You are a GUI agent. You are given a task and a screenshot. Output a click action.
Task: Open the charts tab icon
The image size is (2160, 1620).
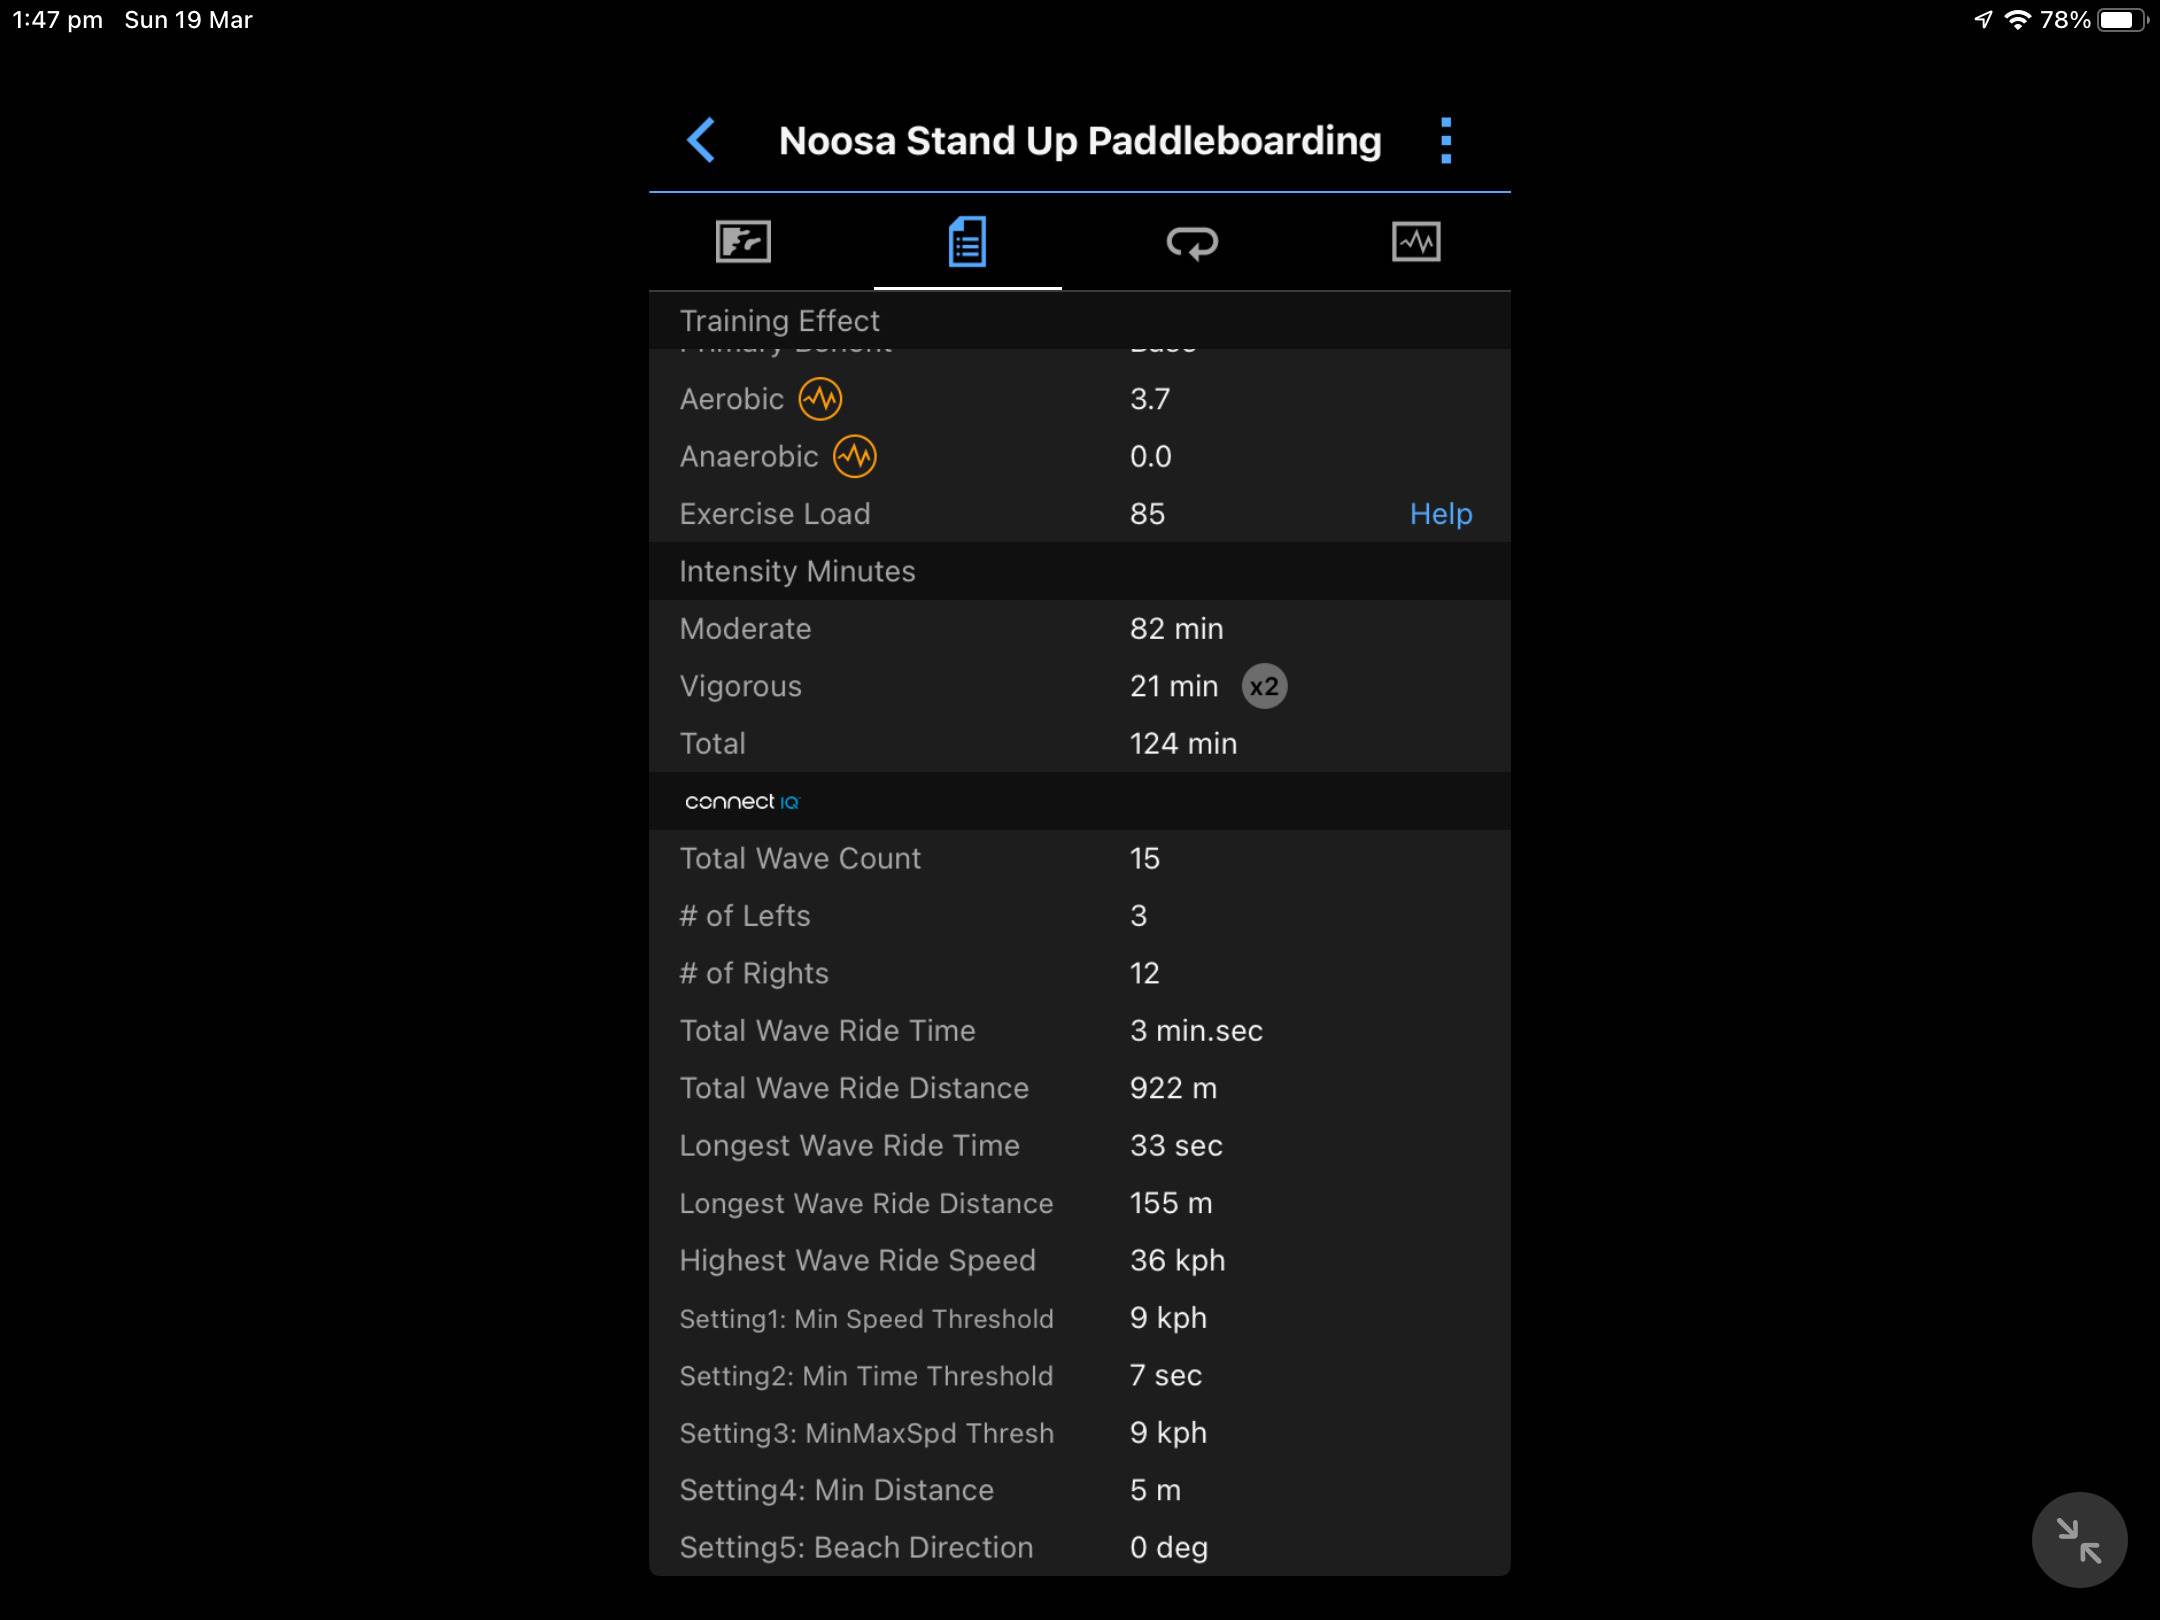click(x=1416, y=242)
